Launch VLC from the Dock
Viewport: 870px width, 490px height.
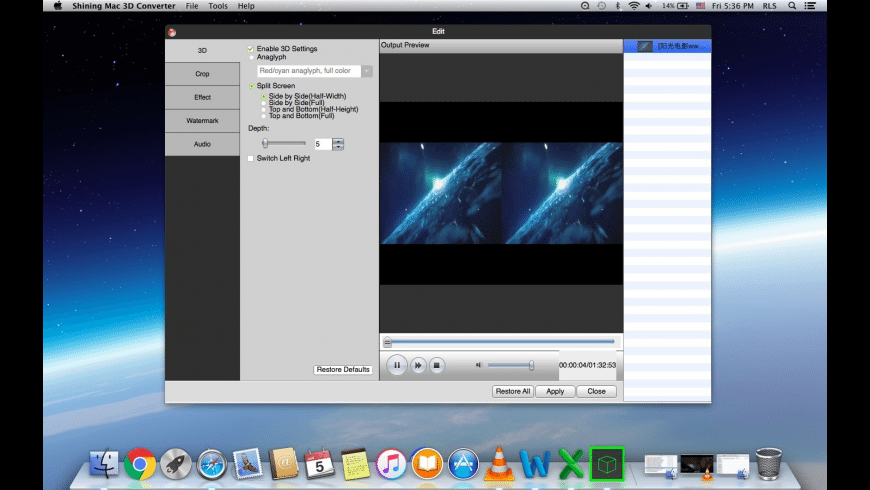(499, 463)
